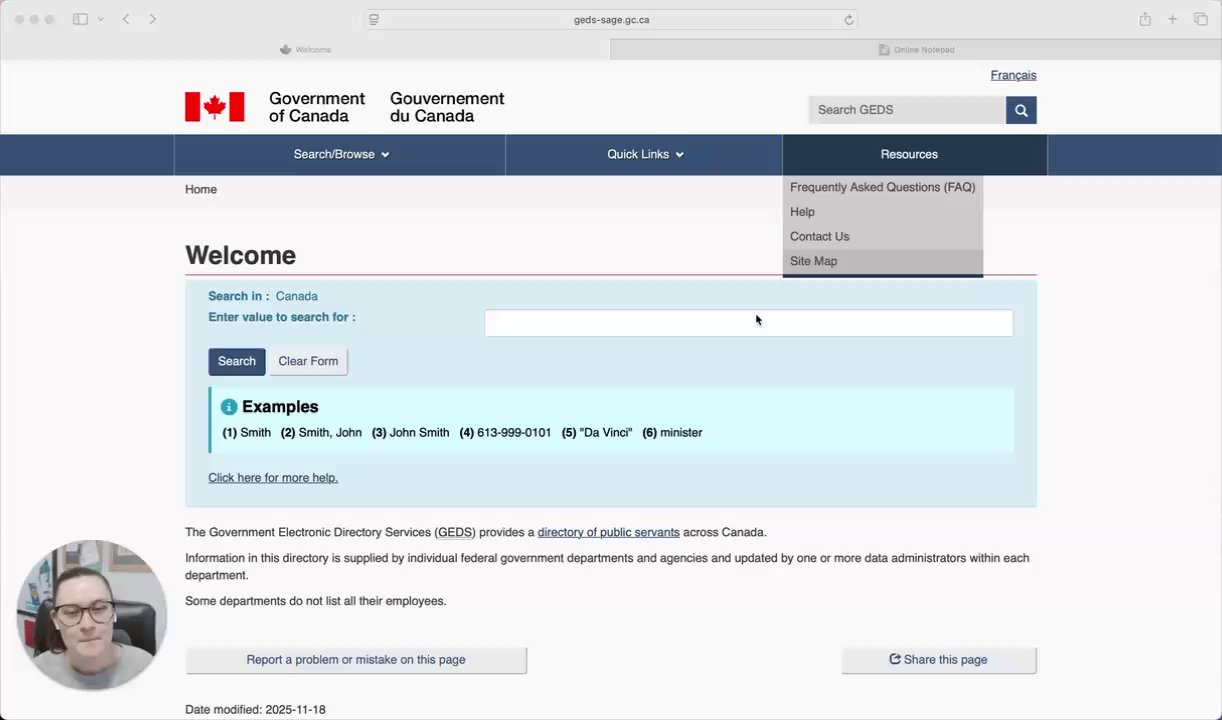This screenshot has width=1222, height=720.
Task: Click the Examples info icon
Action: [x=229, y=407]
